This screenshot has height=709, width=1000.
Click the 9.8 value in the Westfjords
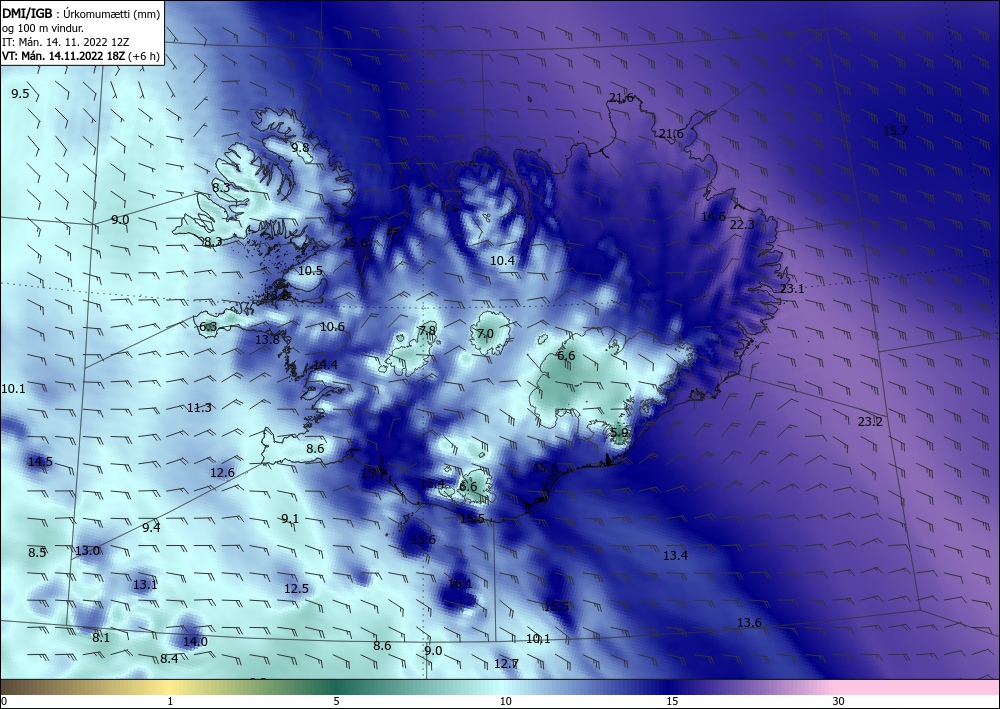pos(300,147)
